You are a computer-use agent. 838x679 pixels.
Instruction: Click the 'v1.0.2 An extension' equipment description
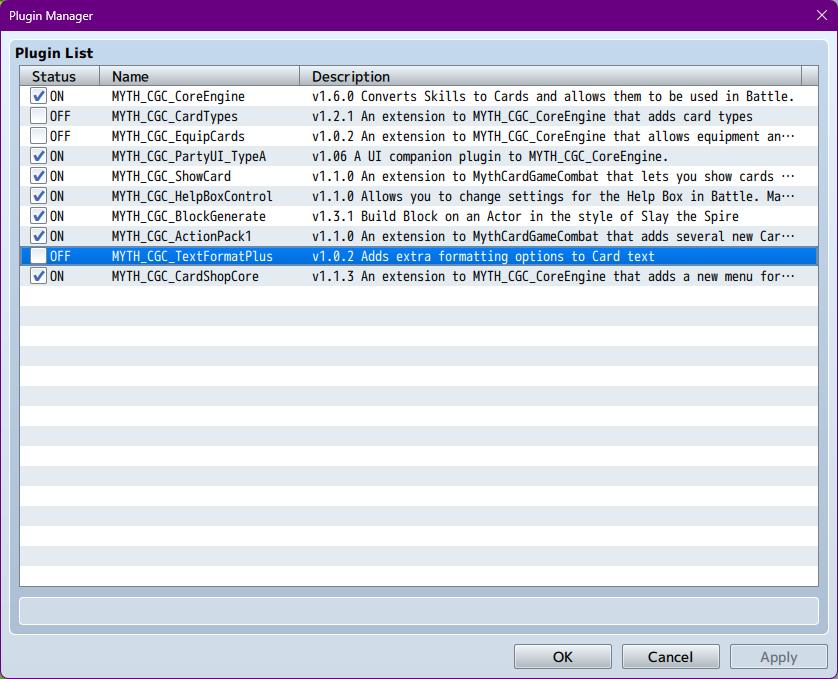click(553, 136)
